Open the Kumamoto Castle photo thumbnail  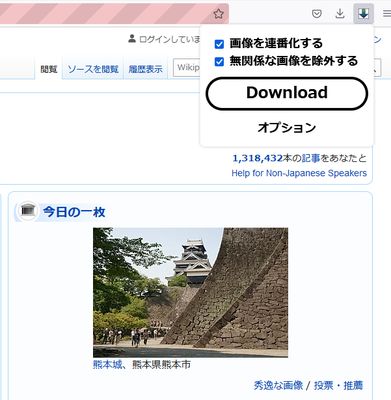pyautogui.click(x=190, y=292)
